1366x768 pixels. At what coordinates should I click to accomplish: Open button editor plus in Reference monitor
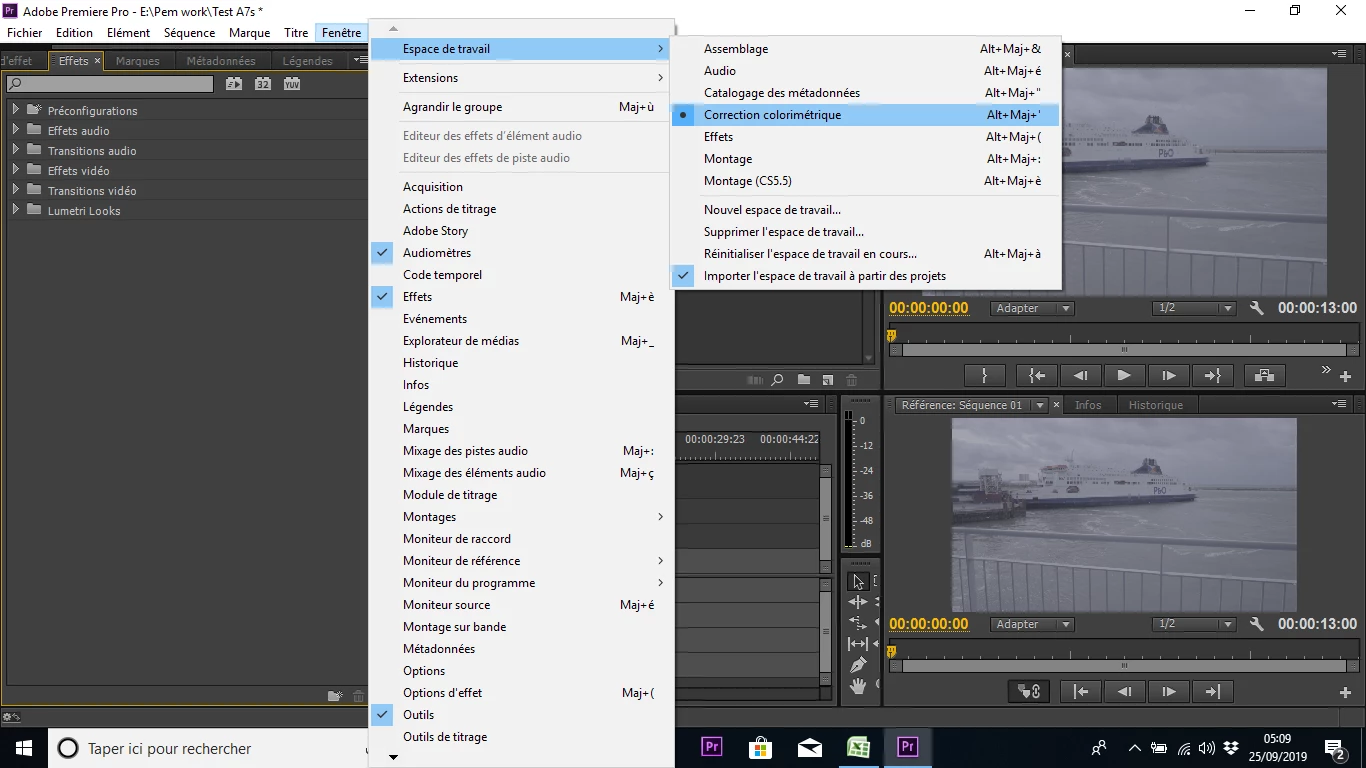pos(1345,692)
